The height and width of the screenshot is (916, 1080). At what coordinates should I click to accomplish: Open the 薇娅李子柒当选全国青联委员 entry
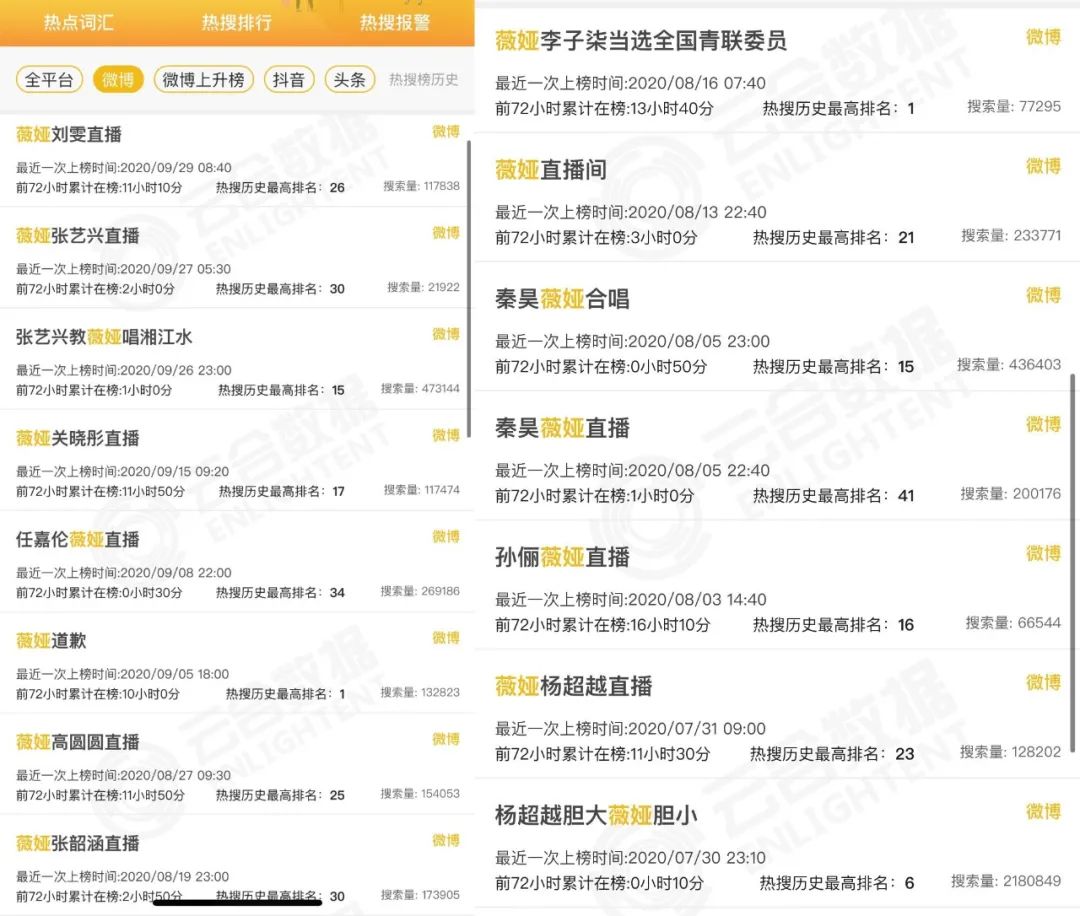[x=777, y=71]
